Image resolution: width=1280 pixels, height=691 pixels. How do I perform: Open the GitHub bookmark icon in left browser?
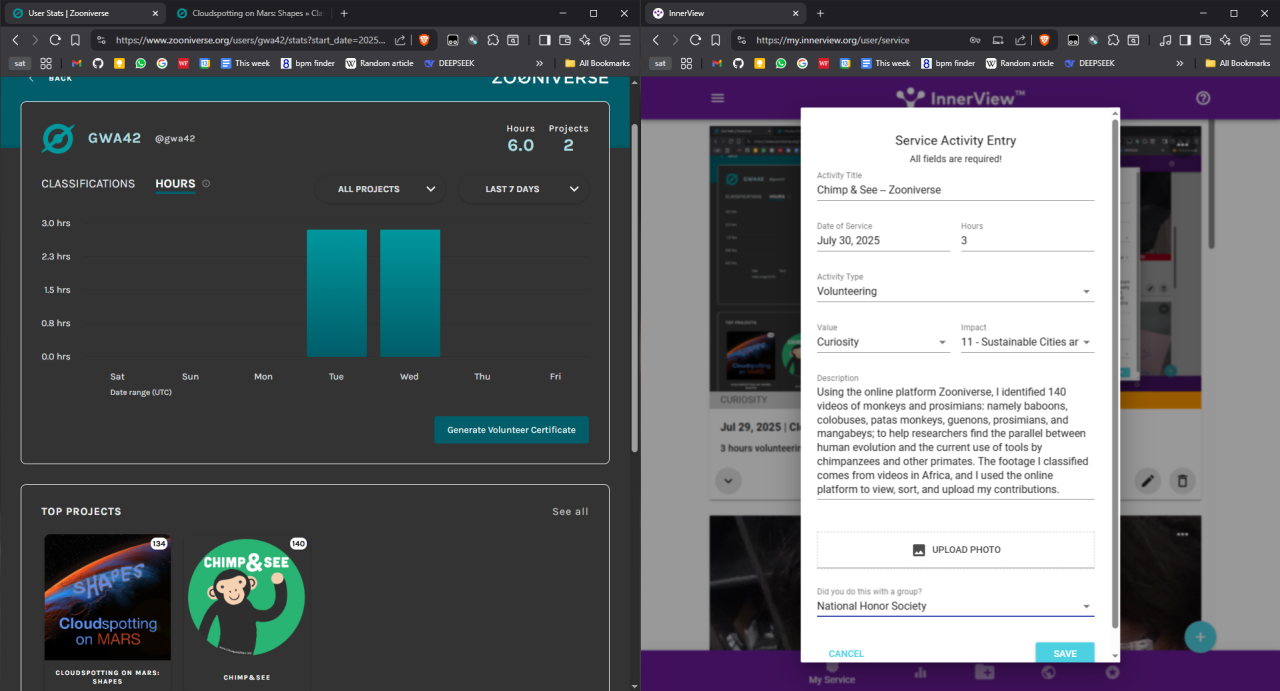98,63
